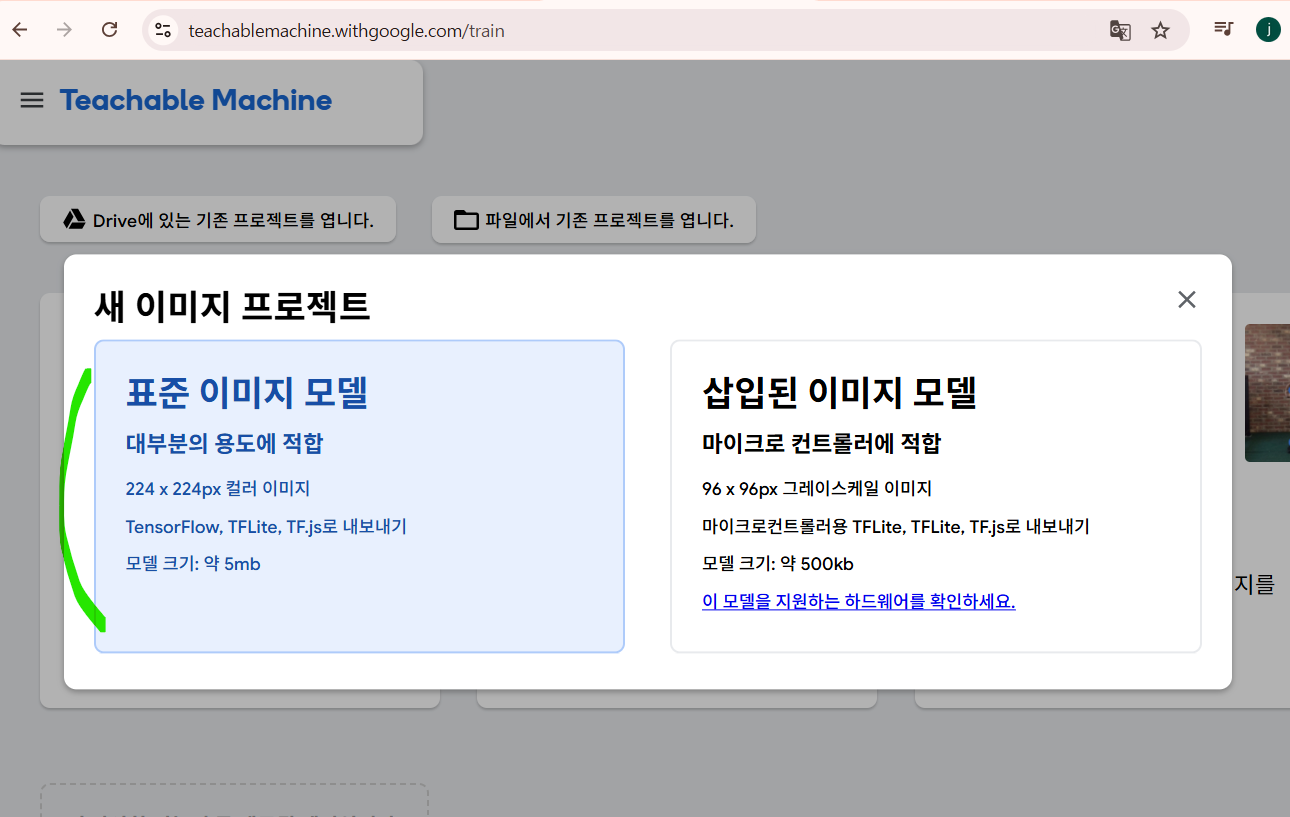Click the '모델 크기: 약 5mb' text
This screenshot has width=1290, height=817.
tap(193, 564)
